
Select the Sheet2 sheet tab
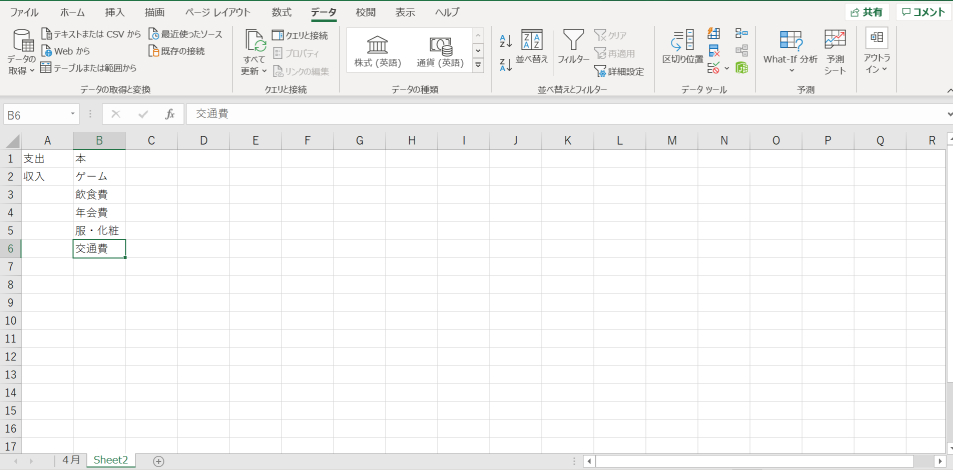pos(111,460)
